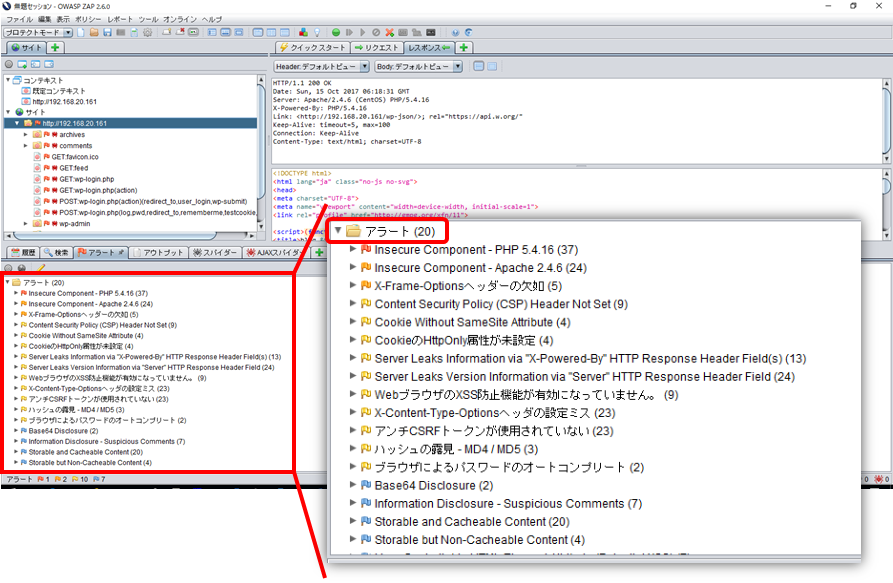Switch to the スパイダー tab

pyautogui.click(x=215, y=252)
